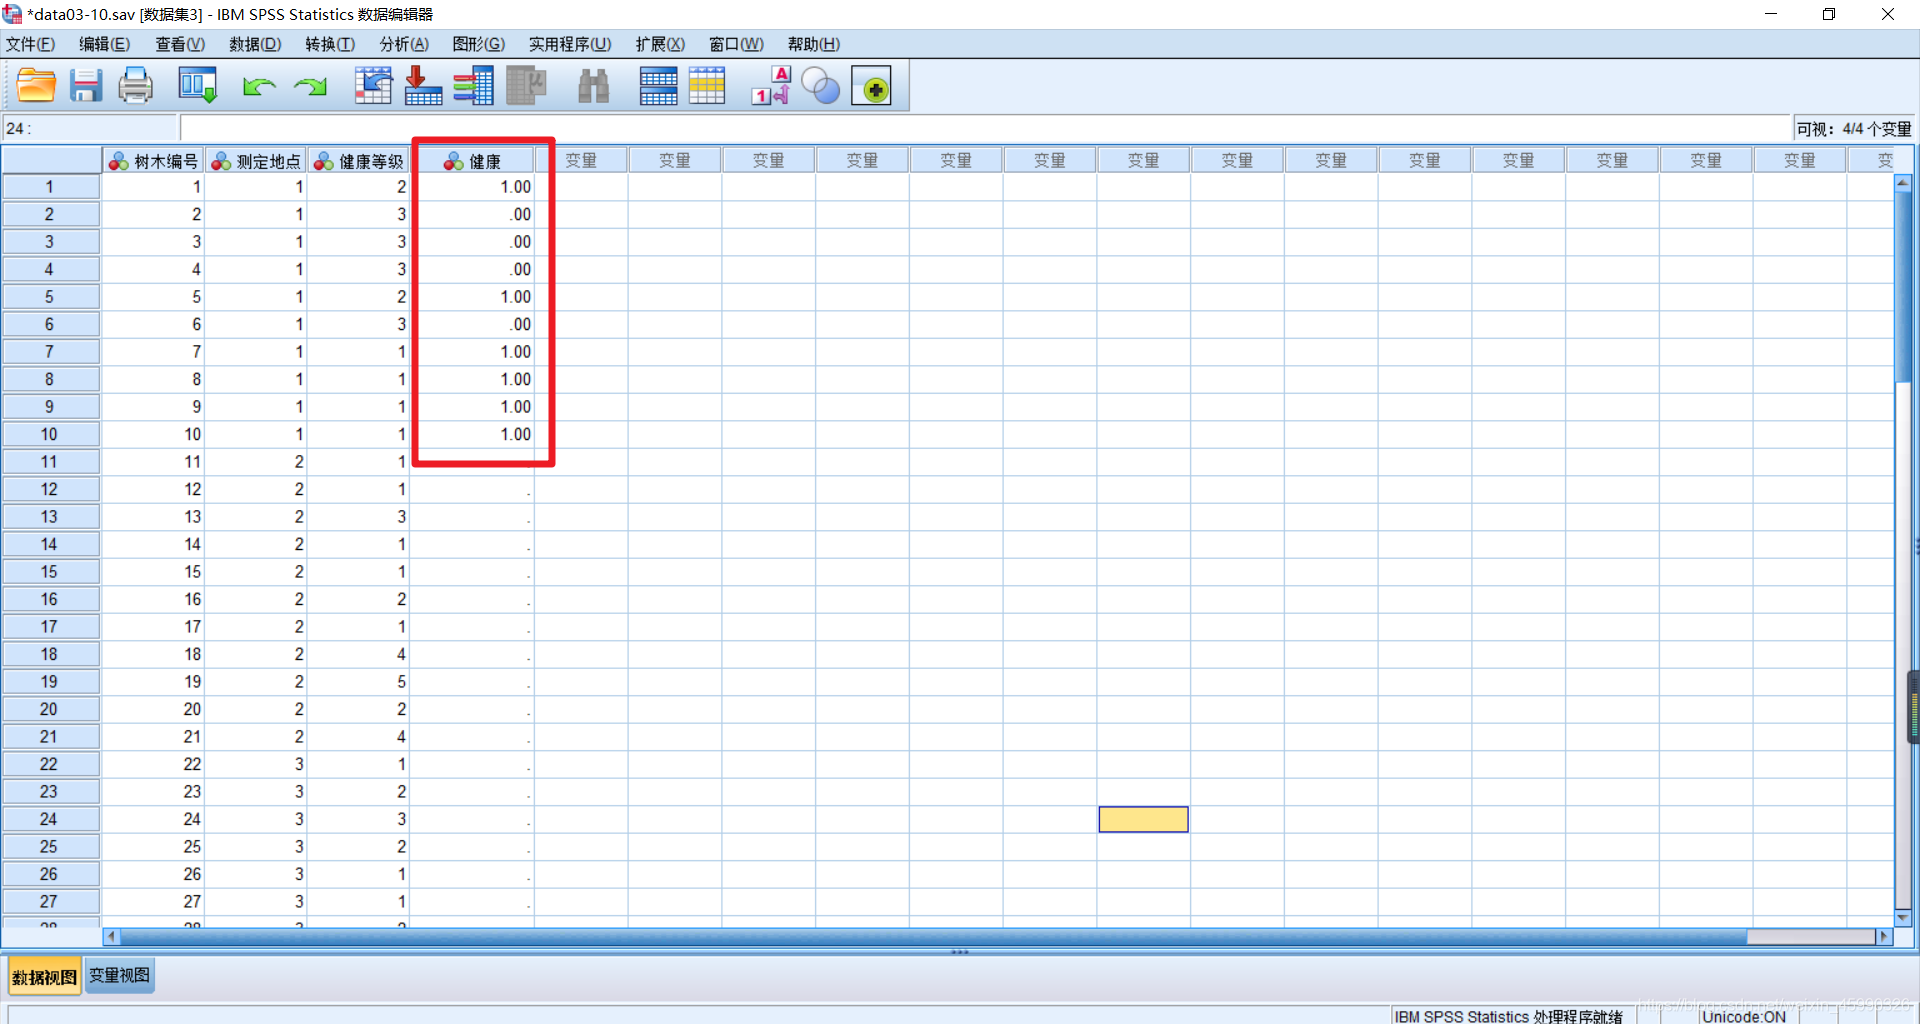Screen dimensions: 1920x1024
Task: Click horizontal scrollbar right arrow
Action: 1884,937
